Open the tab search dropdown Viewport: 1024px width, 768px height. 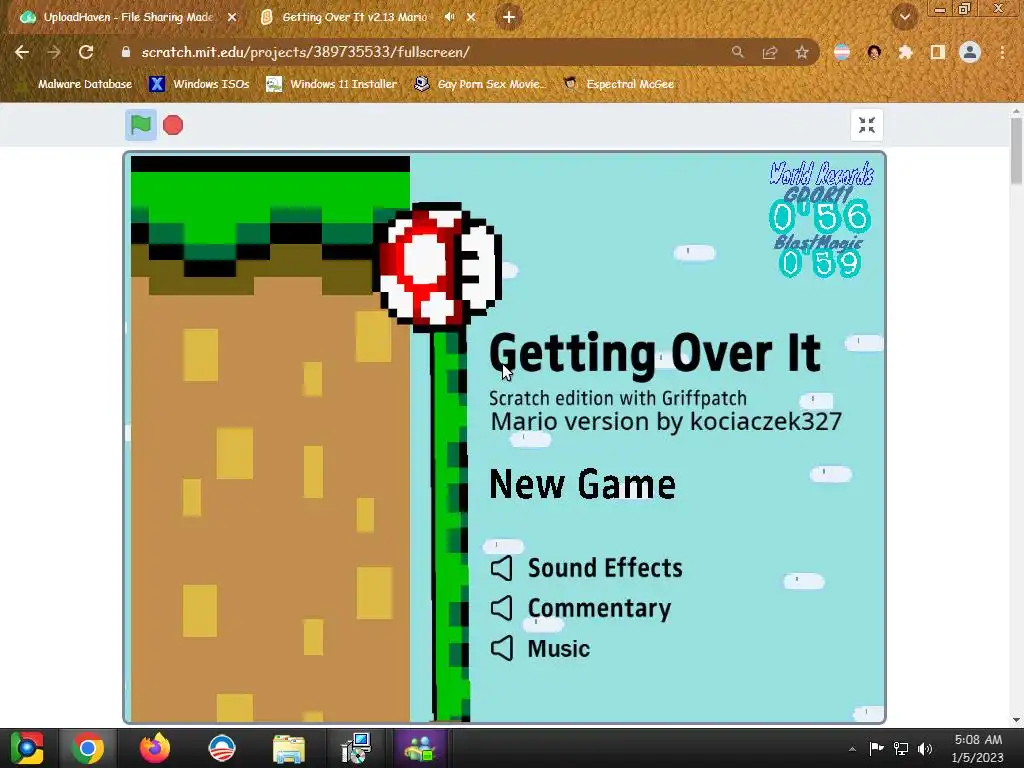tap(904, 18)
